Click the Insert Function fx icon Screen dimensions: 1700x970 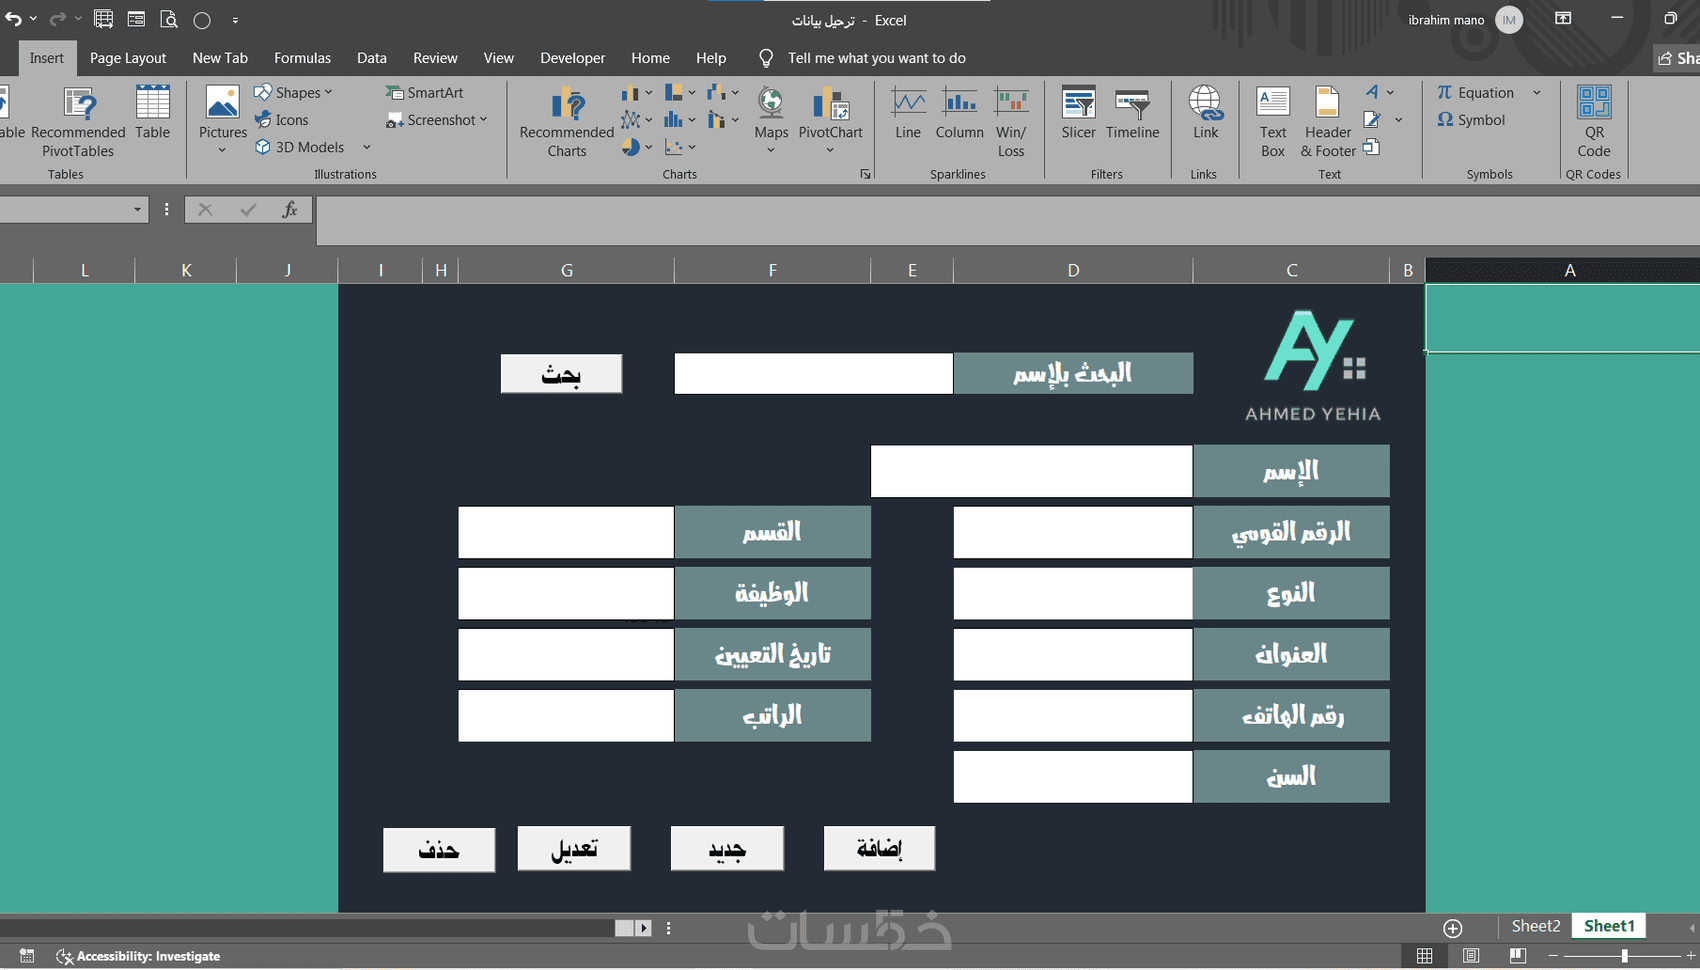point(290,209)
